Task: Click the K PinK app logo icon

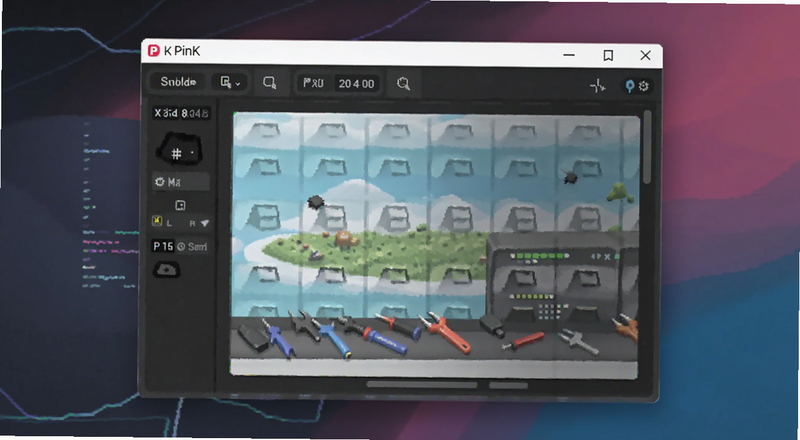Action: (154, 51)
